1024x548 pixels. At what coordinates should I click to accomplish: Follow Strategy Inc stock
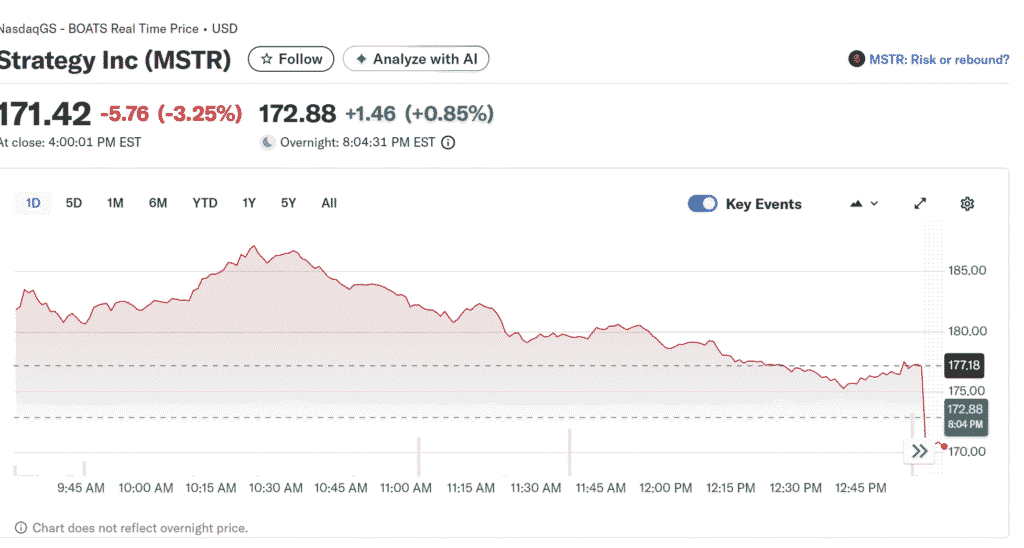tap(291, 60)
